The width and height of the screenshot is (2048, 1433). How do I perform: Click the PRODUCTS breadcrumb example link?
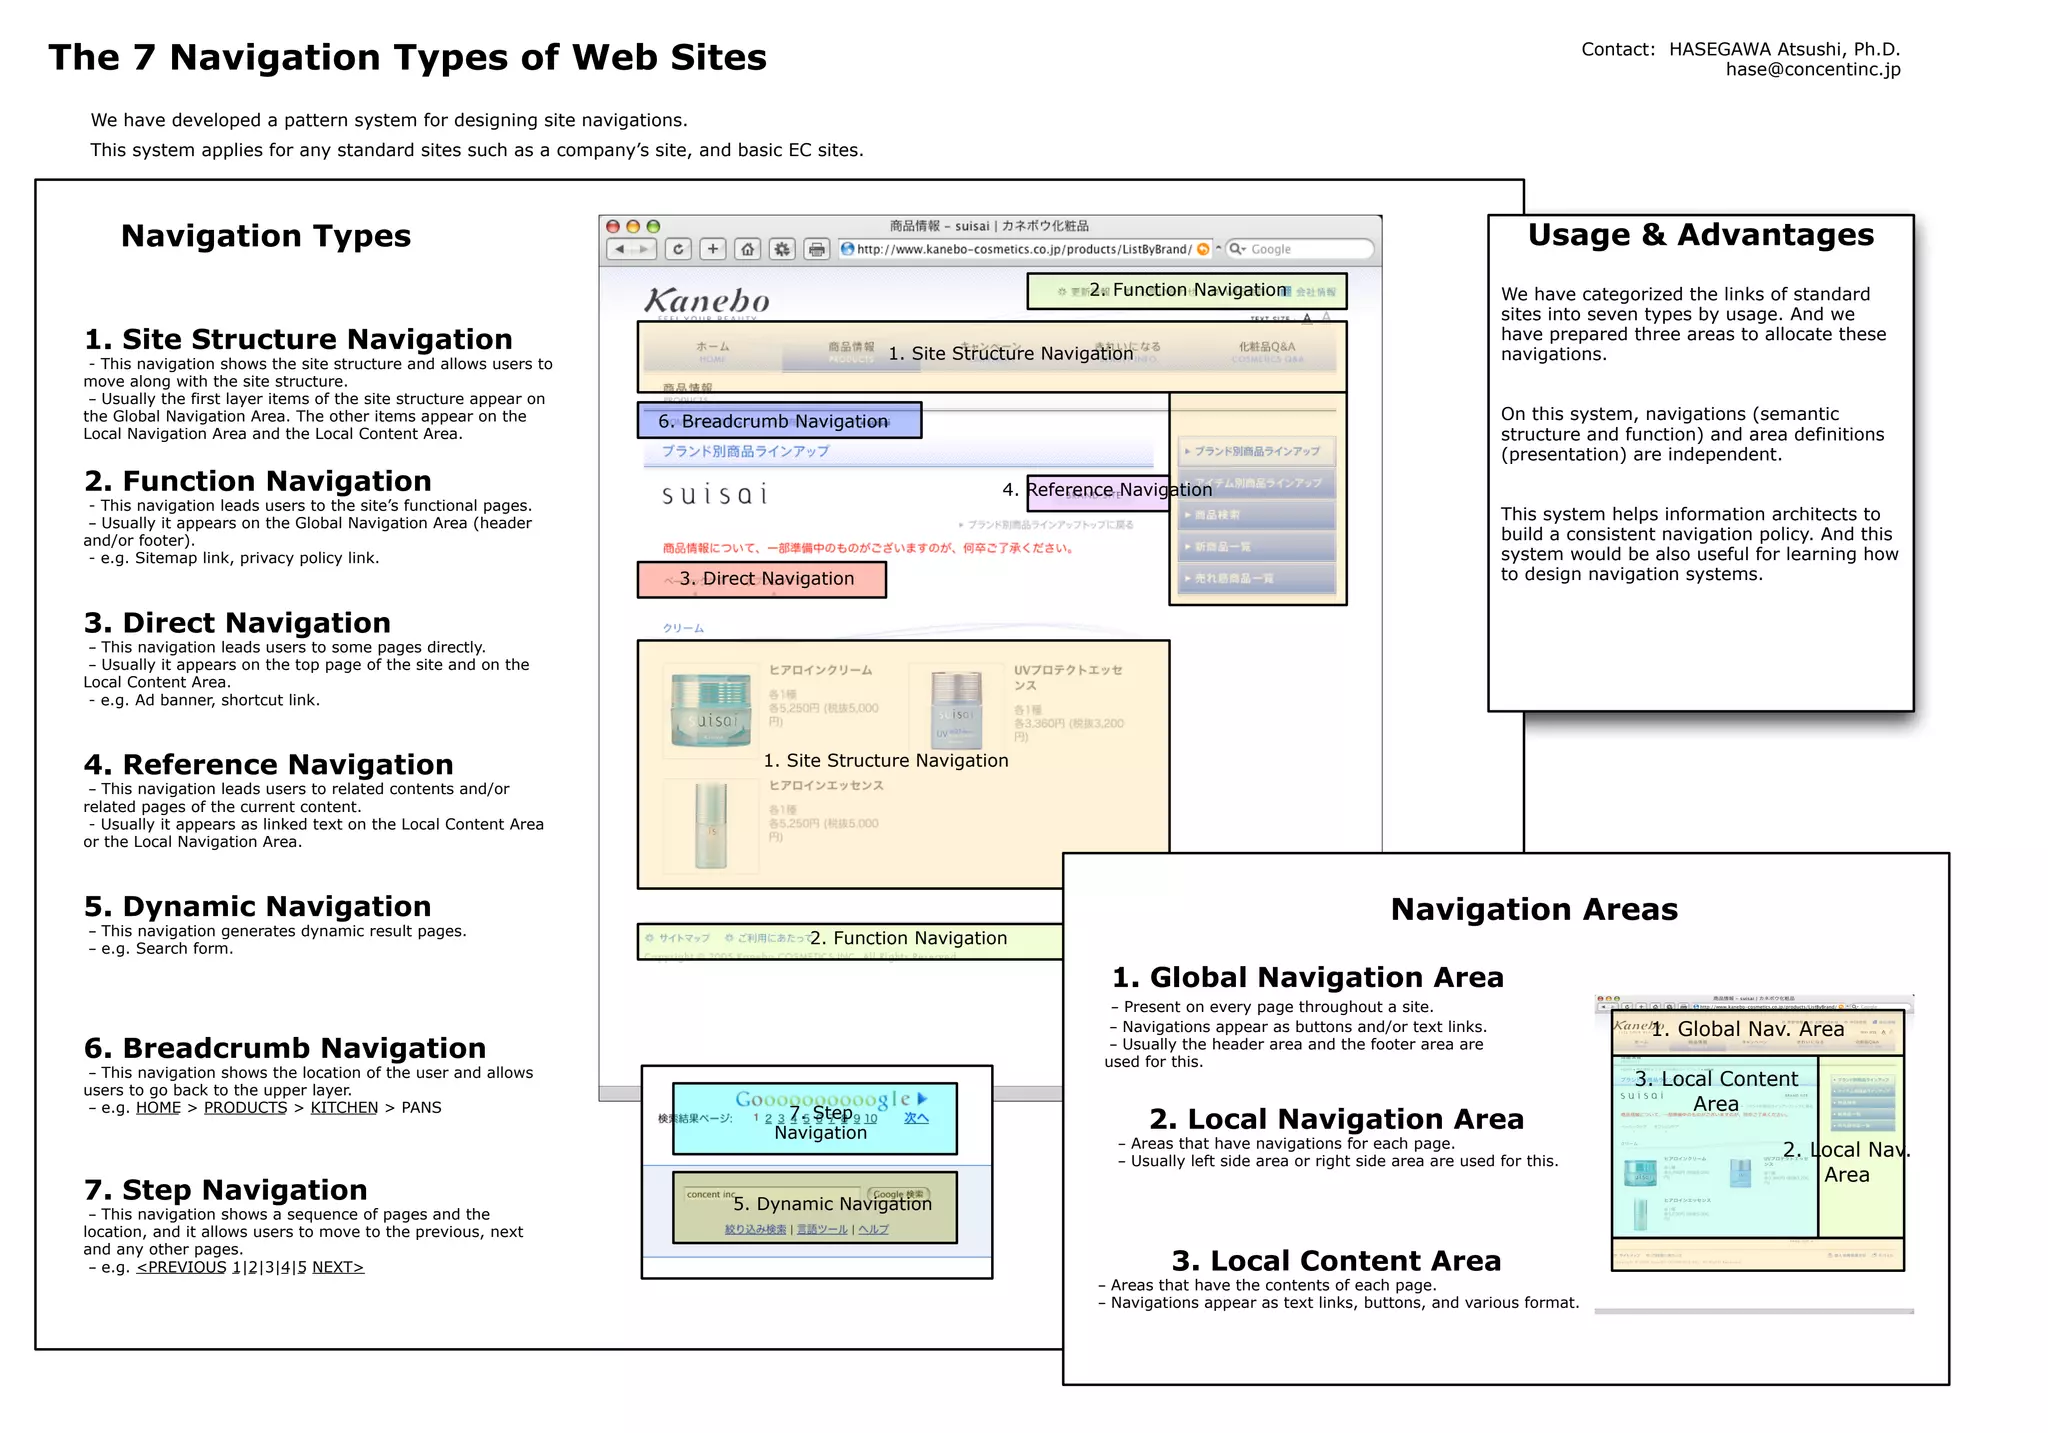[245, 1107]
